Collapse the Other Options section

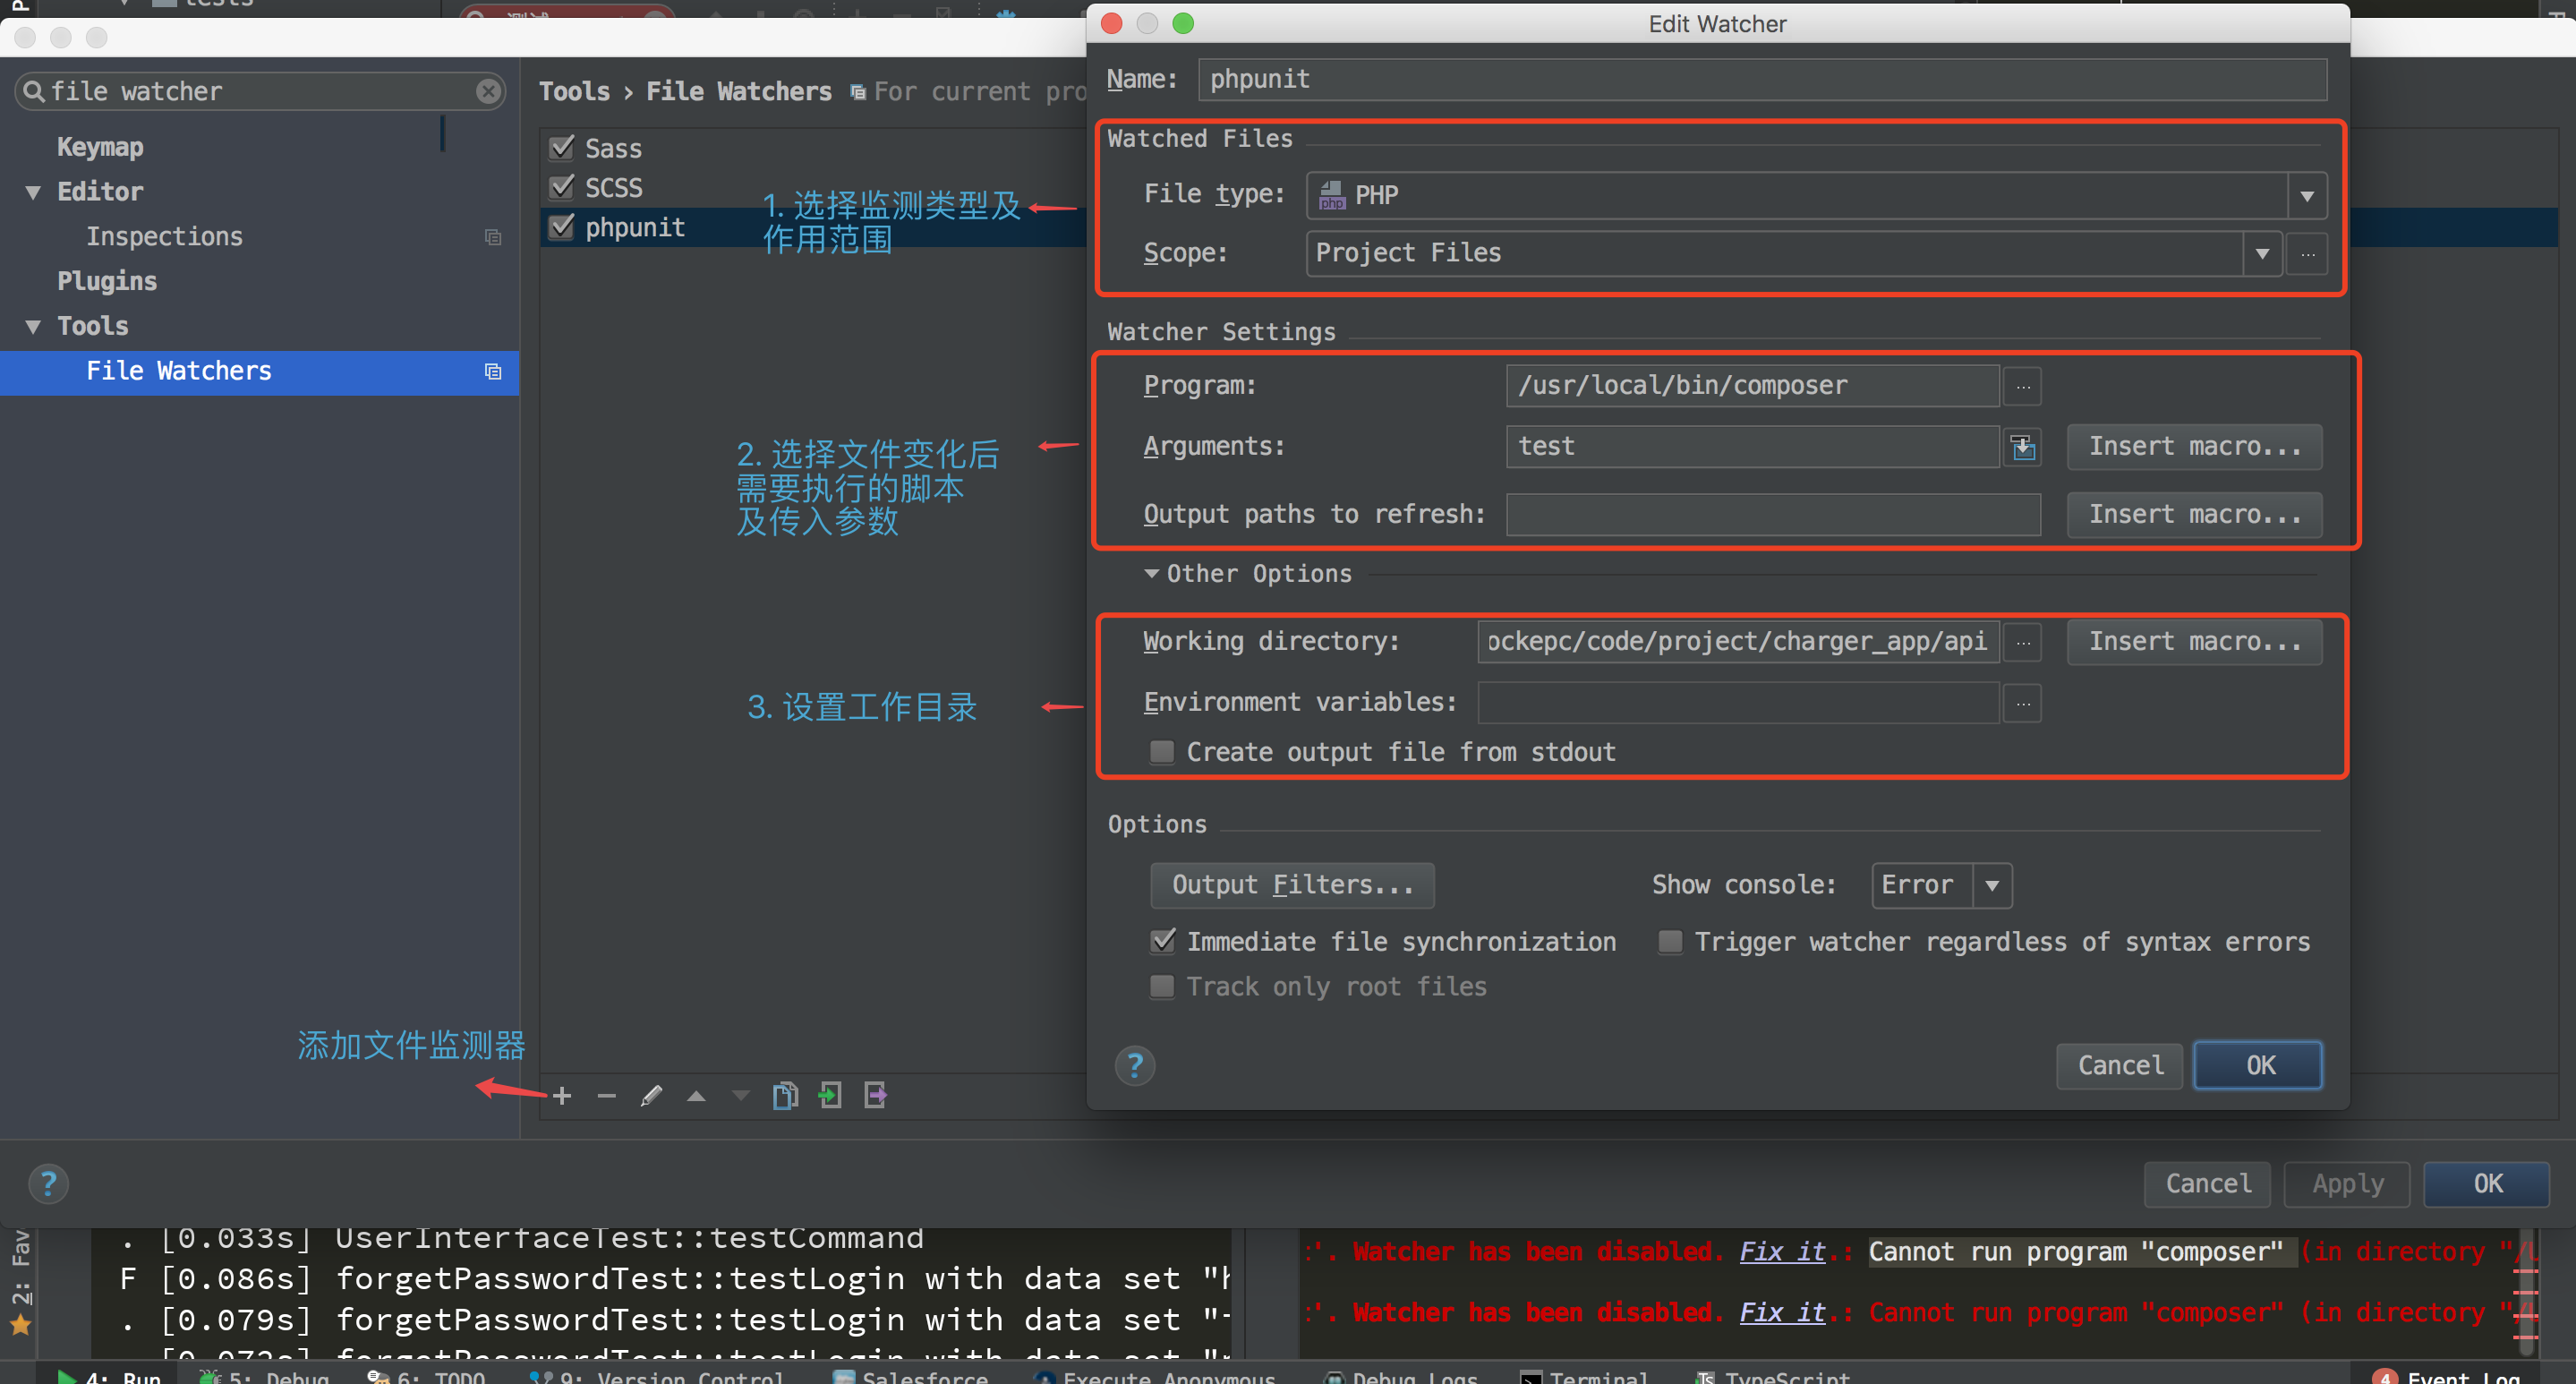(1152, 574)
